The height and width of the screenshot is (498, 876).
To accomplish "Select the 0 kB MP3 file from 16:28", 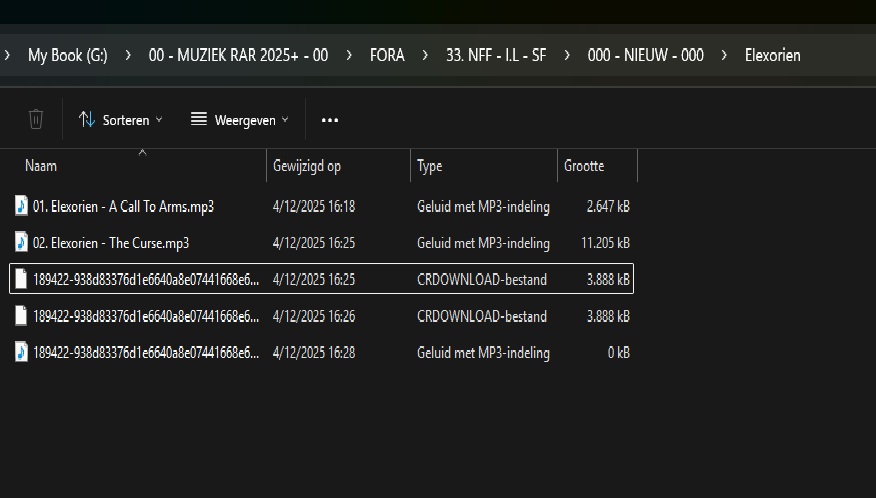I will pyautogui.click(x=322, y=353).
